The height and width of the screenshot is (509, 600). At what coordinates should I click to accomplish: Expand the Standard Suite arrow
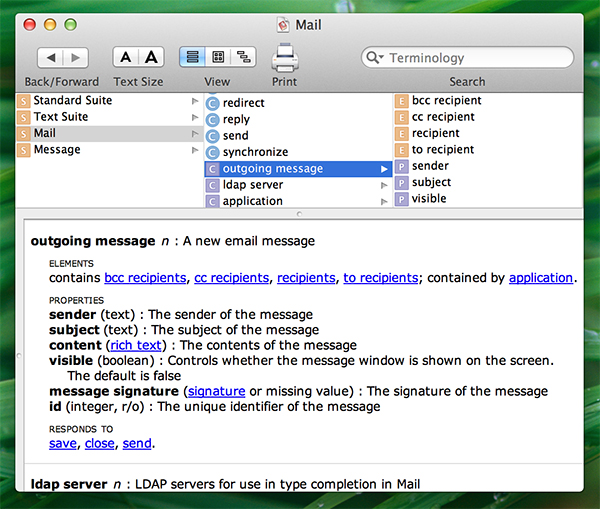(x=195, y=101)
